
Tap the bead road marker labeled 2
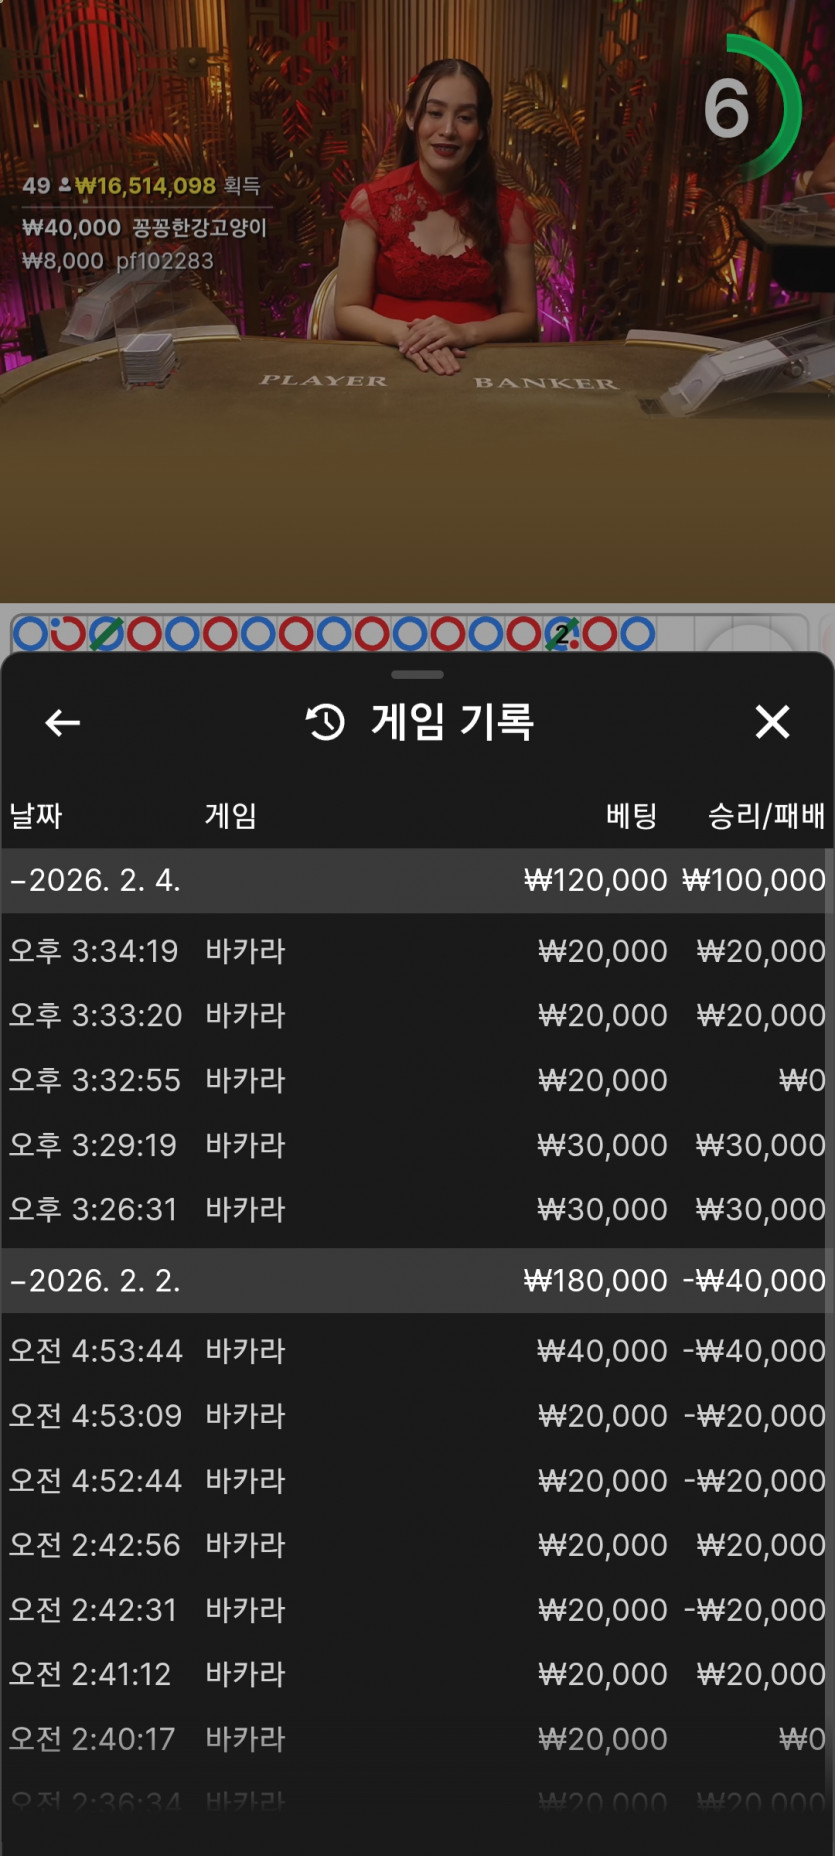pos(561,633)
